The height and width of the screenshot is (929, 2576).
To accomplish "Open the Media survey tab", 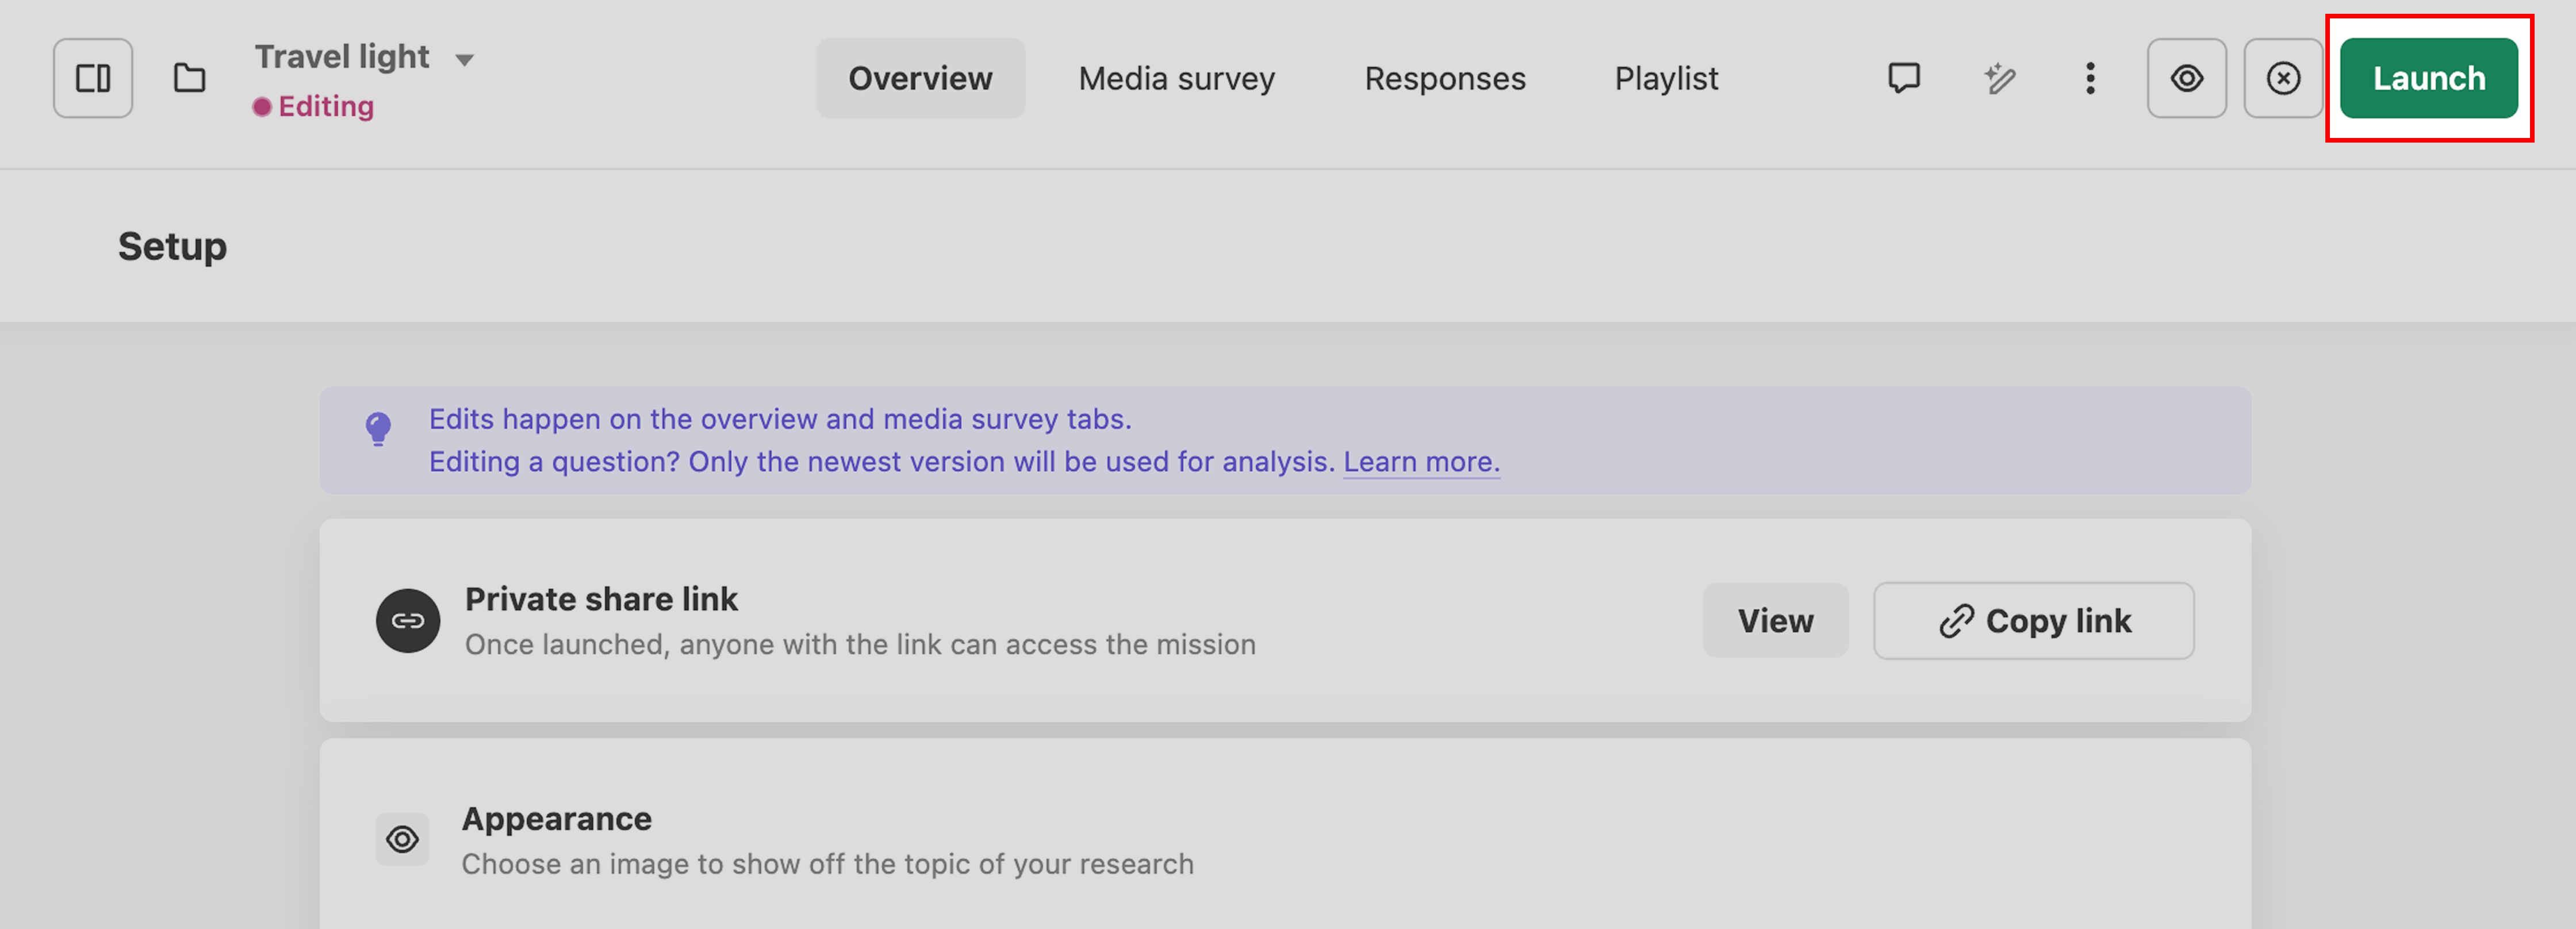I will [x=1176, y=78].
